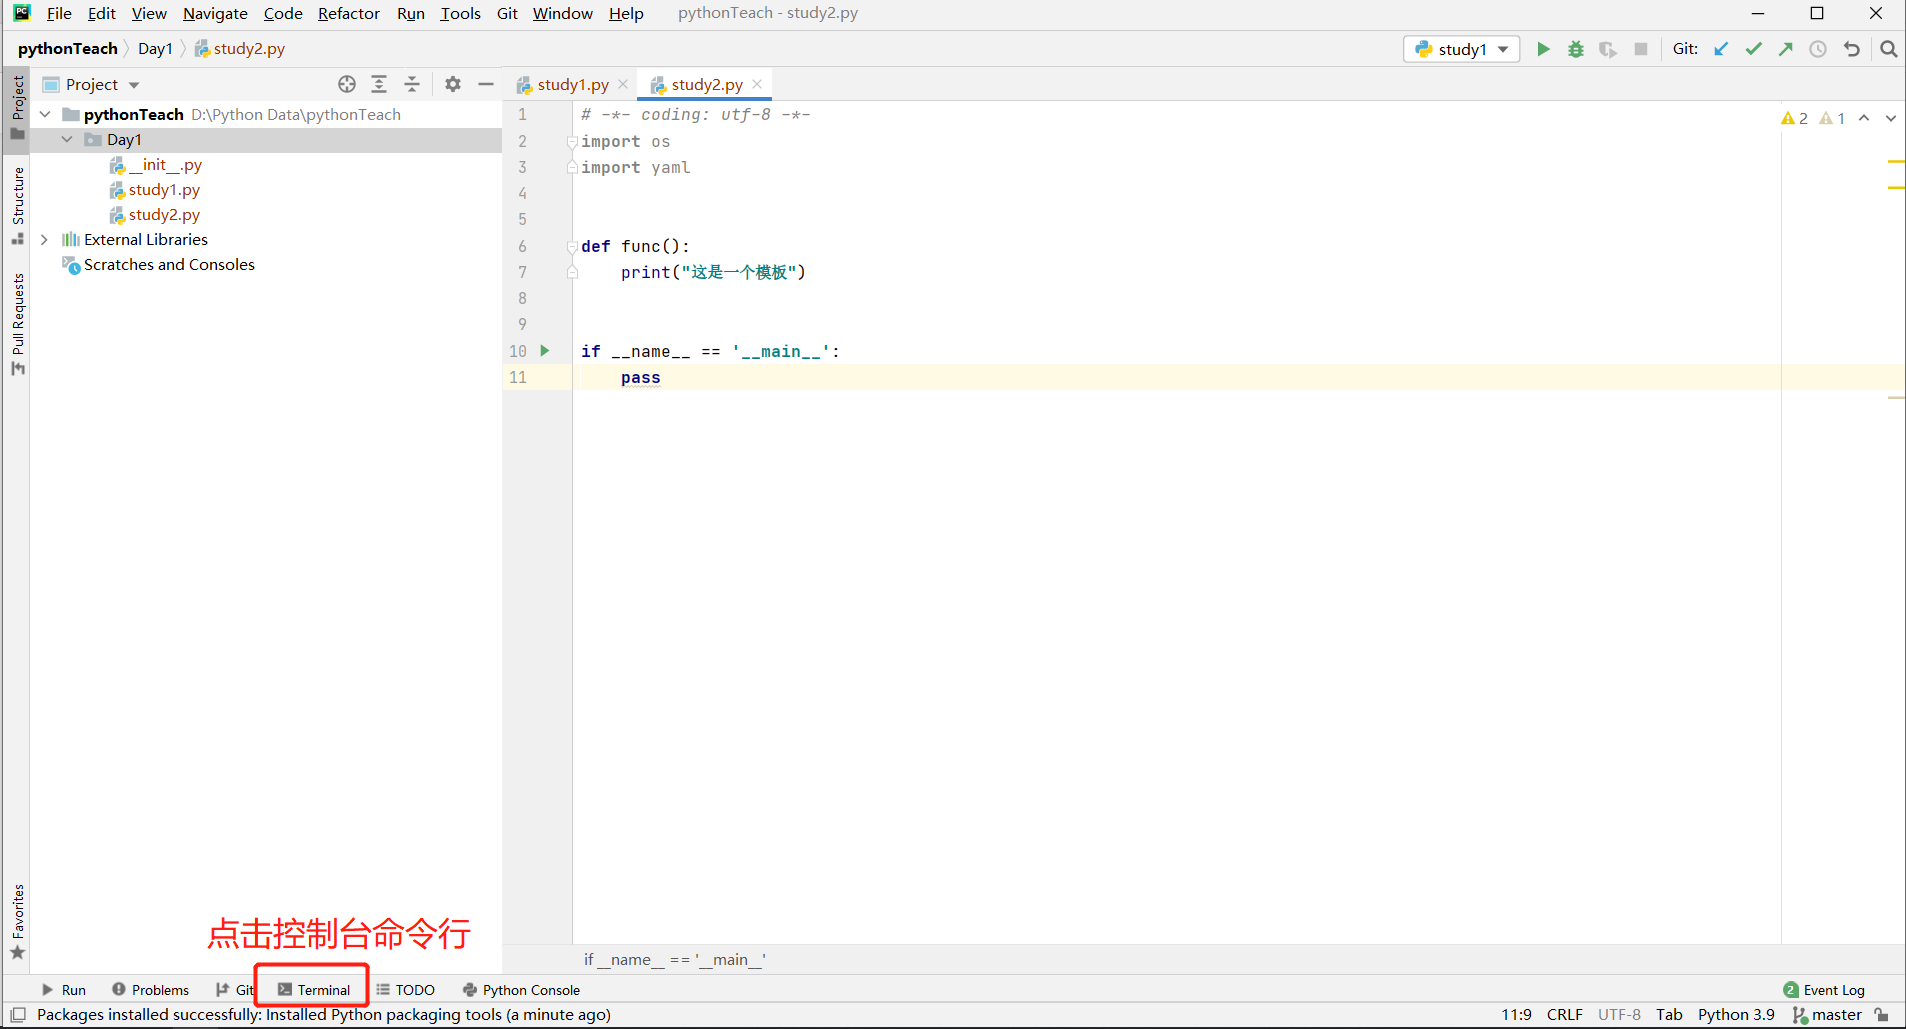Screen dimensions: 1906x1029
Task: Run the study1 configuration
Action: (x=1543, y=49)
